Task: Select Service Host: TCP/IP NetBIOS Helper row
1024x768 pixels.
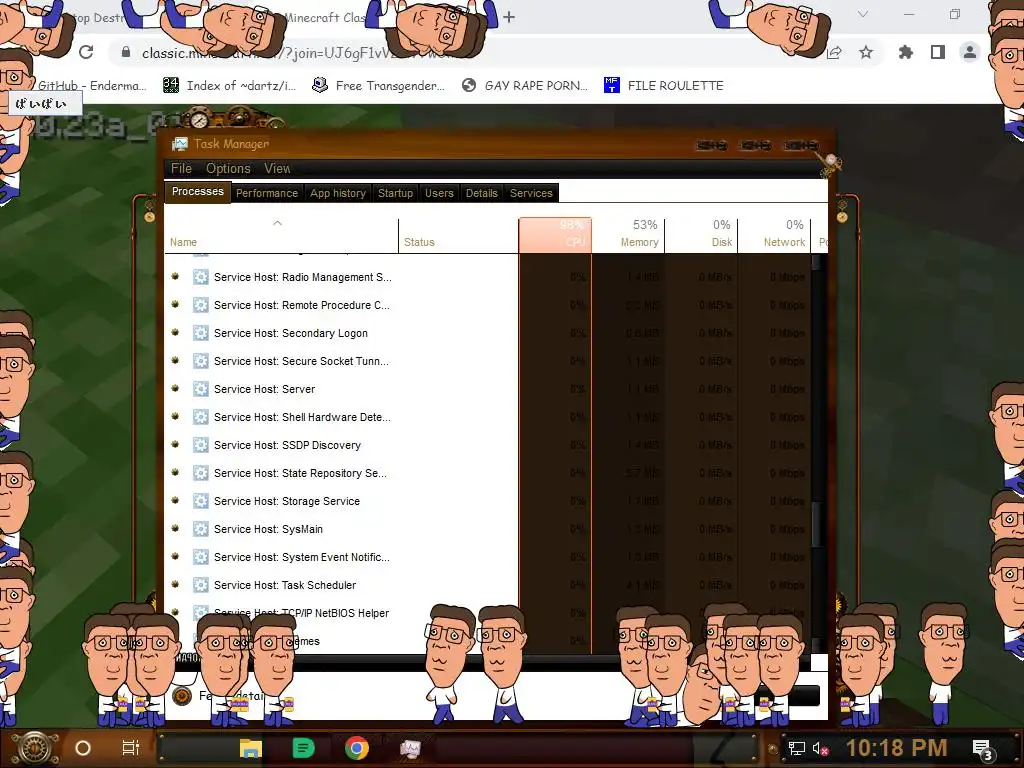Action: point(488,613)
